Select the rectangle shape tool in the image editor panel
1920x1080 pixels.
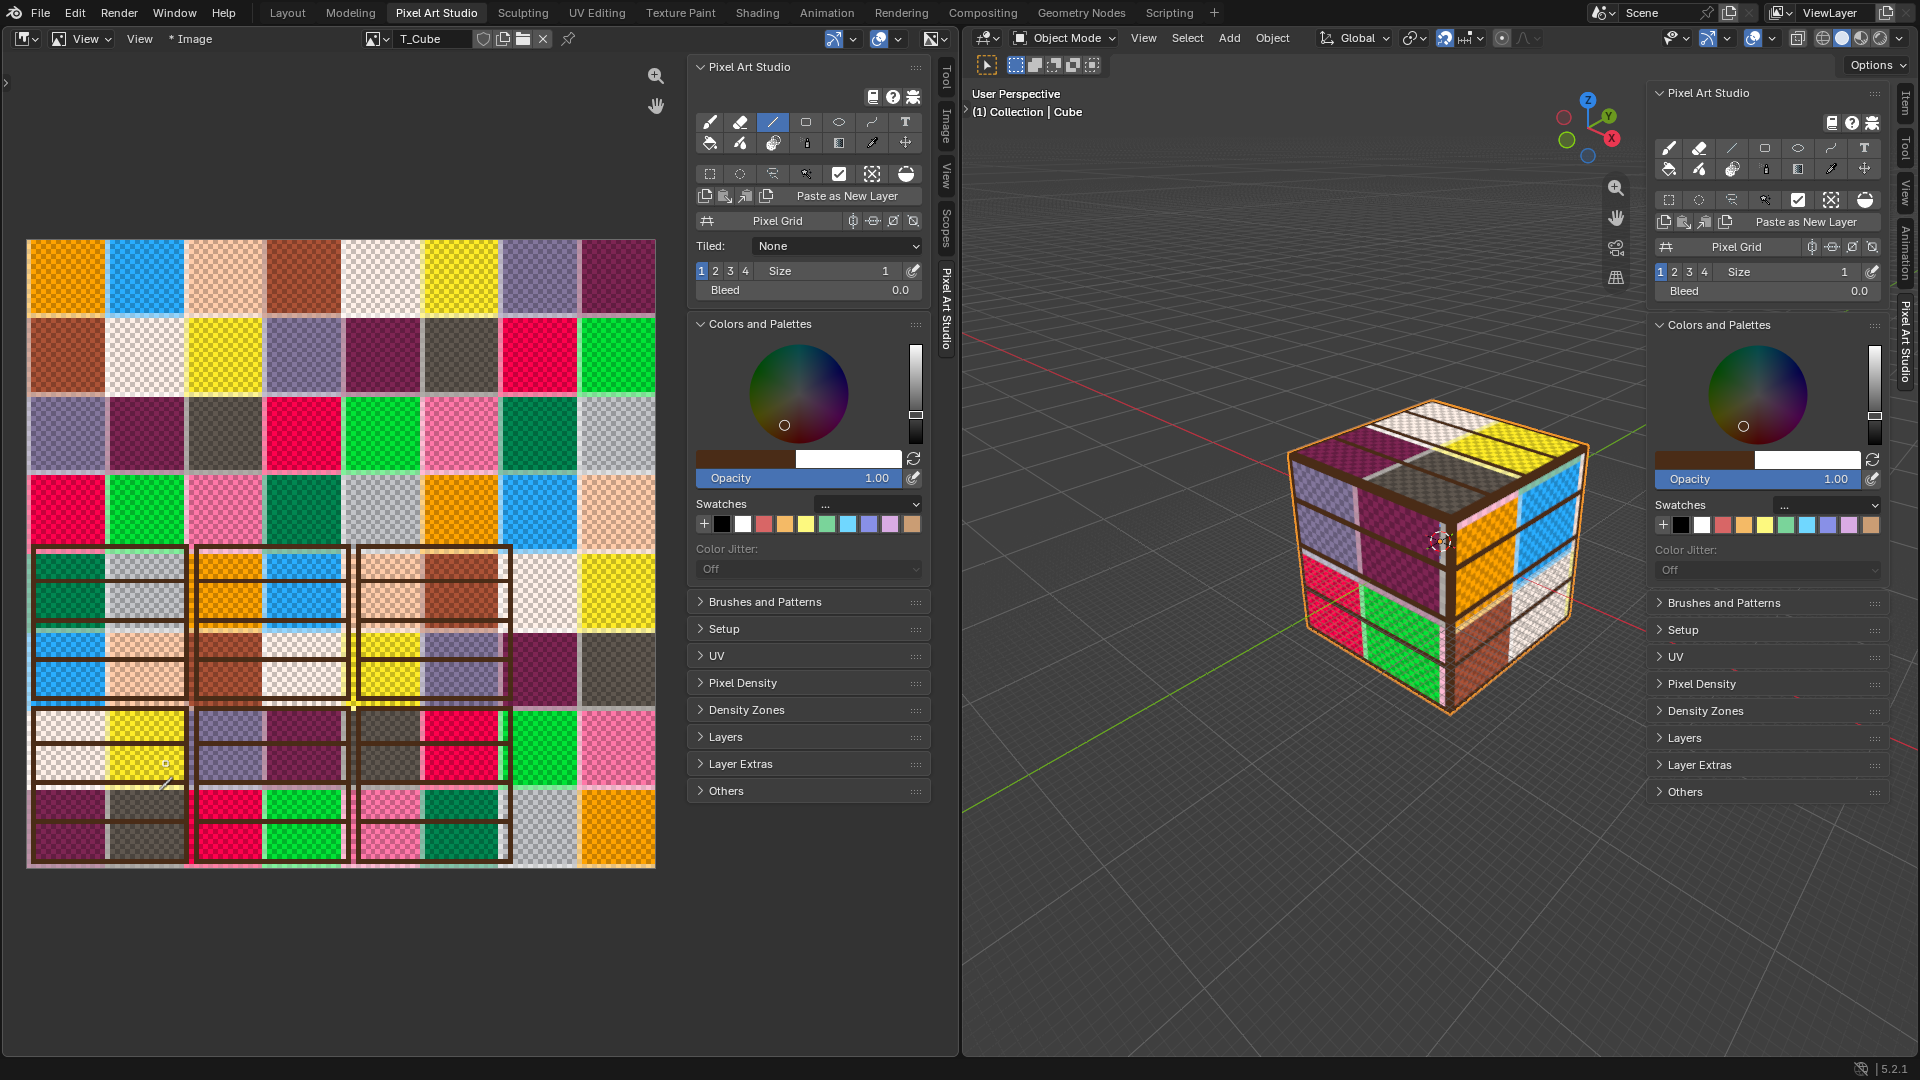point(806,122)
